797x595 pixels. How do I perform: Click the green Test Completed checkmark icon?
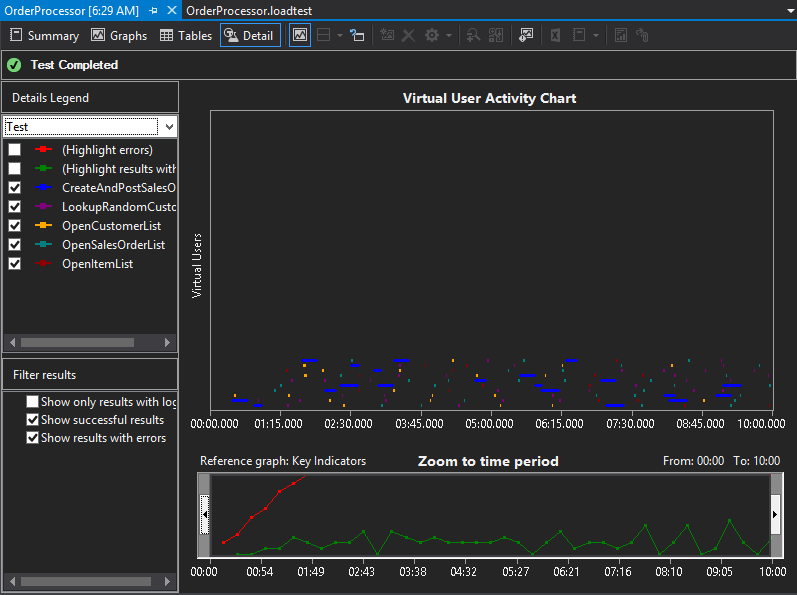[14, 65]
